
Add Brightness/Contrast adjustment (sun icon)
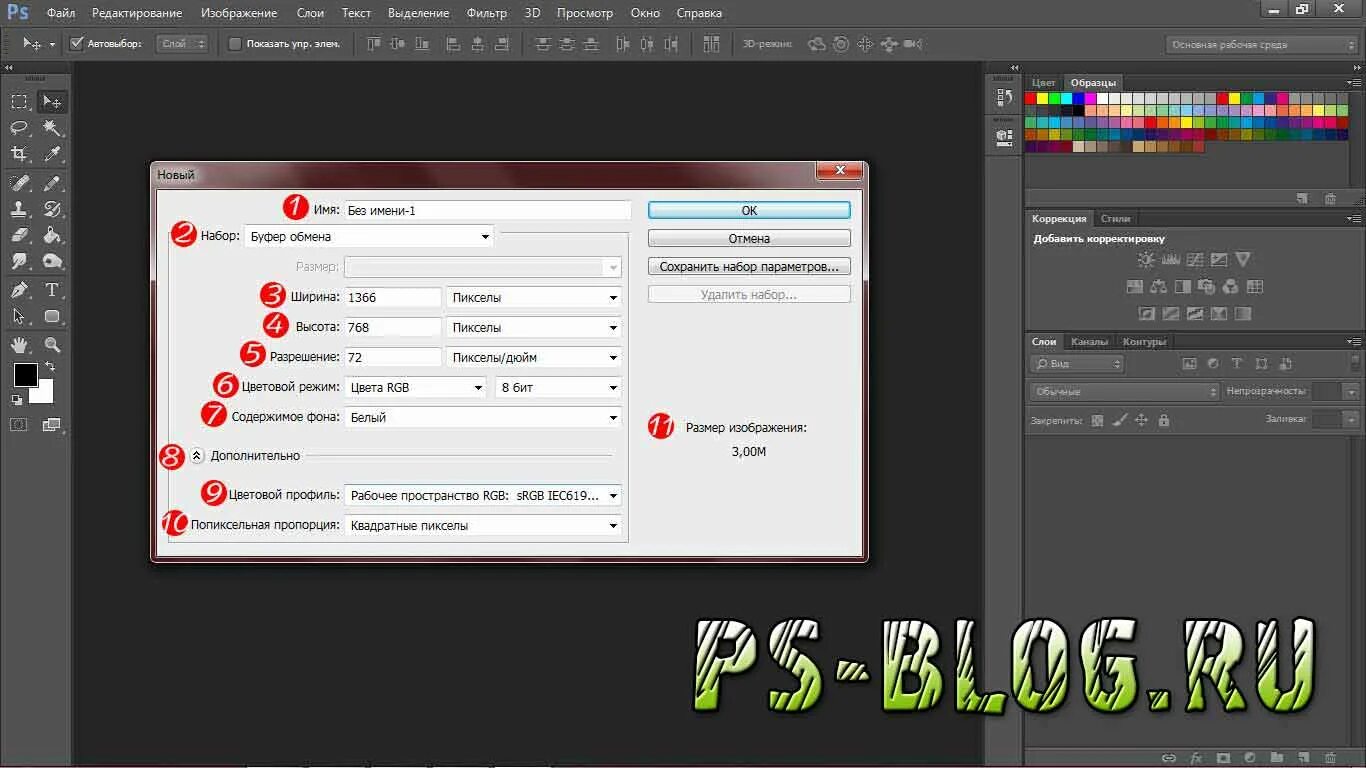tap(1146, 259)
